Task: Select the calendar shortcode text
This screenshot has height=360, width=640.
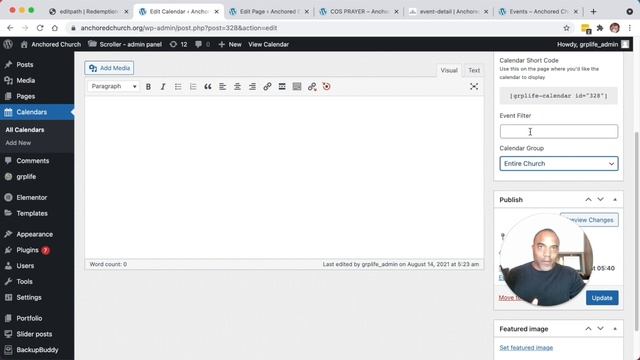Action: (558, 96)
